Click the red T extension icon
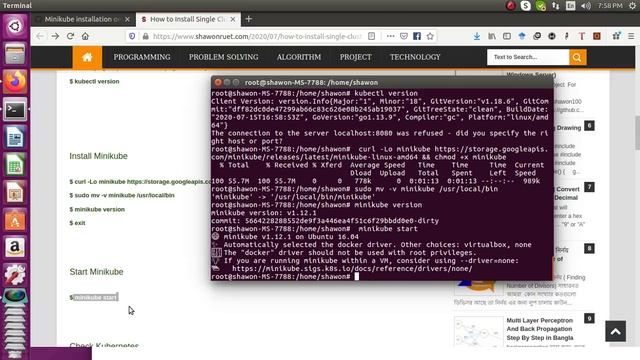The width and height of the screenshot is (640, 360). point(582,36)
